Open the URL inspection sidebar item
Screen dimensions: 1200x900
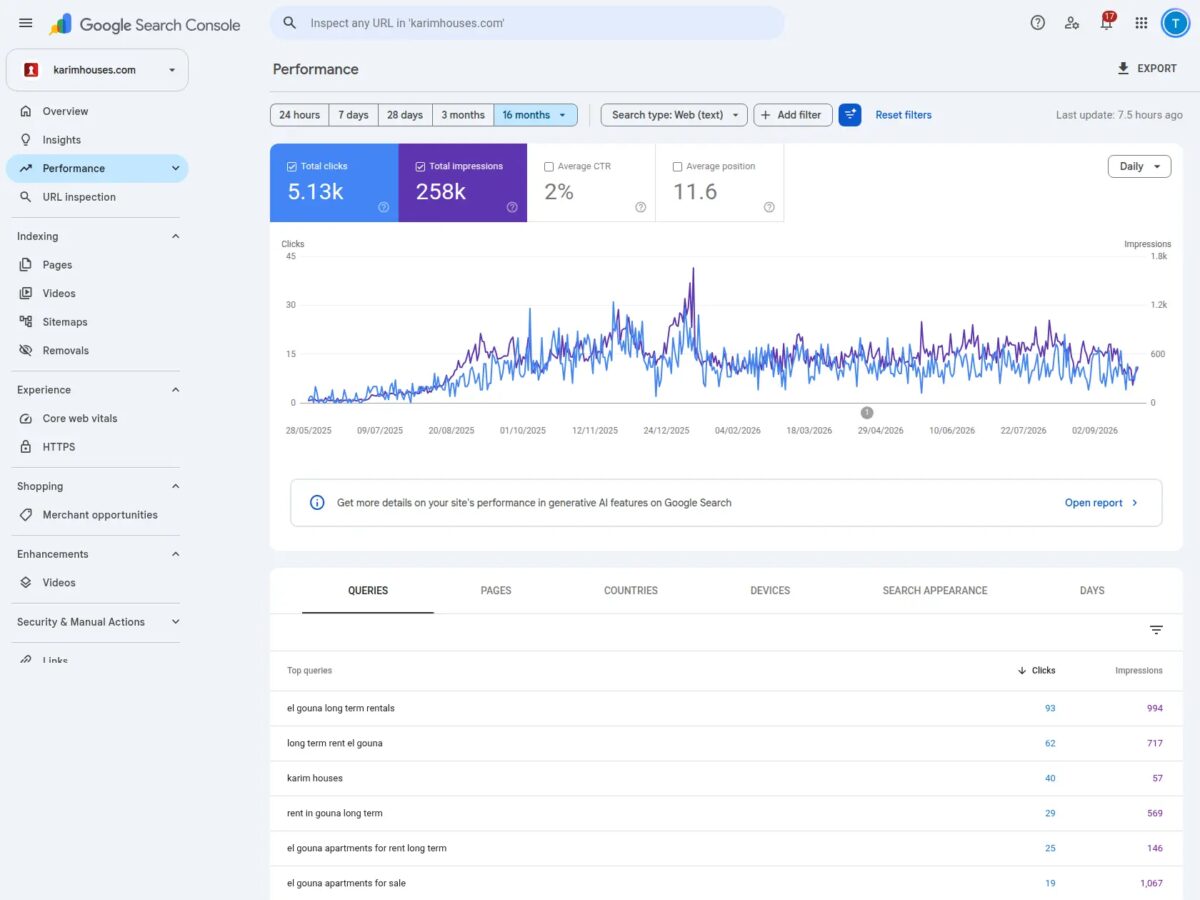point(97,197)
